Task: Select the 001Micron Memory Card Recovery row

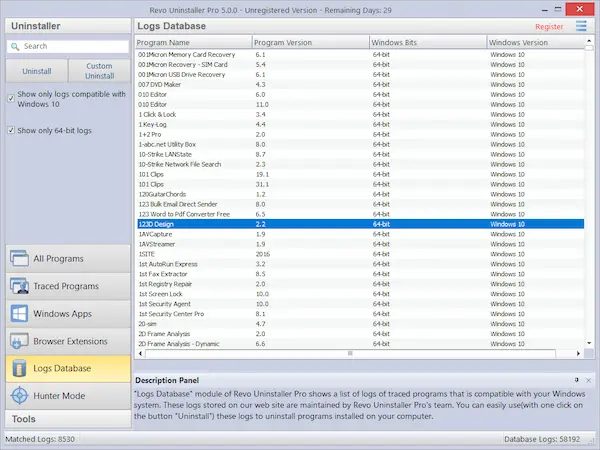Action: (360, 54)
